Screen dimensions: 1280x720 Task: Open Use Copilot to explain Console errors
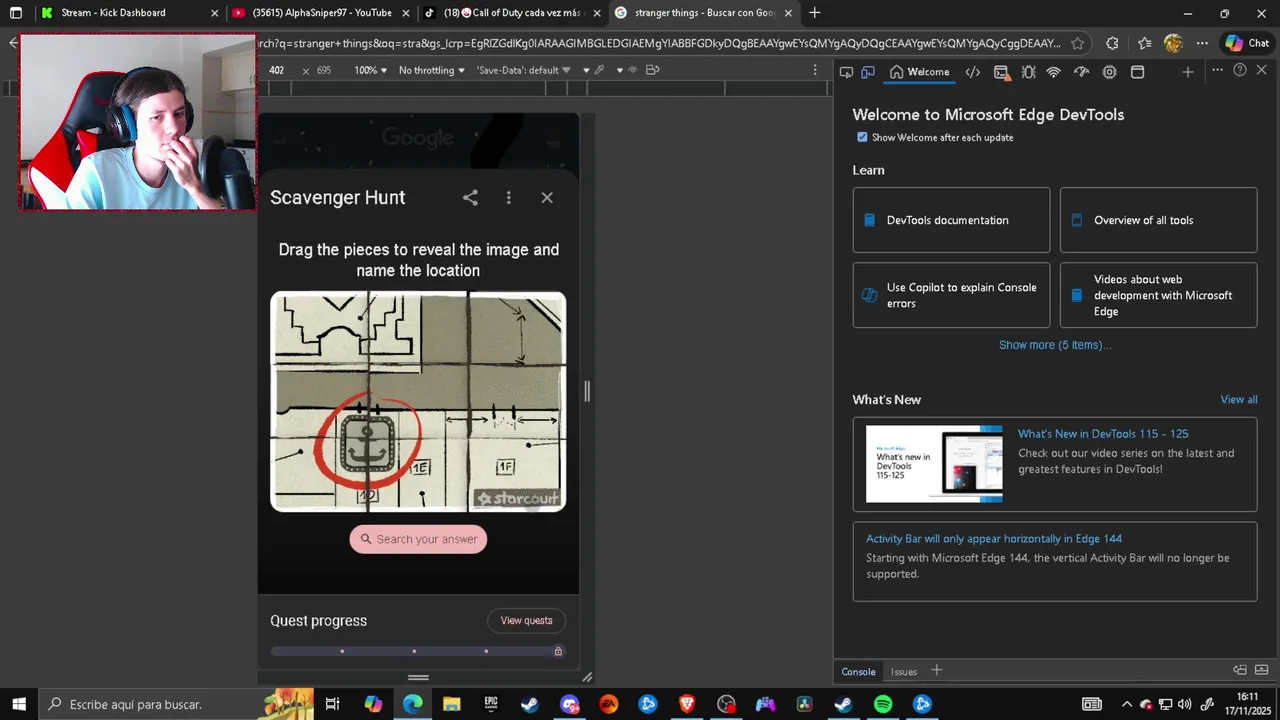coord(951,295)
